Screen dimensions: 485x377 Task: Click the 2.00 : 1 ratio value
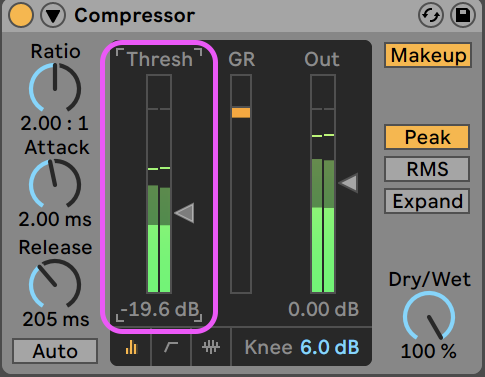click(54, 123)
